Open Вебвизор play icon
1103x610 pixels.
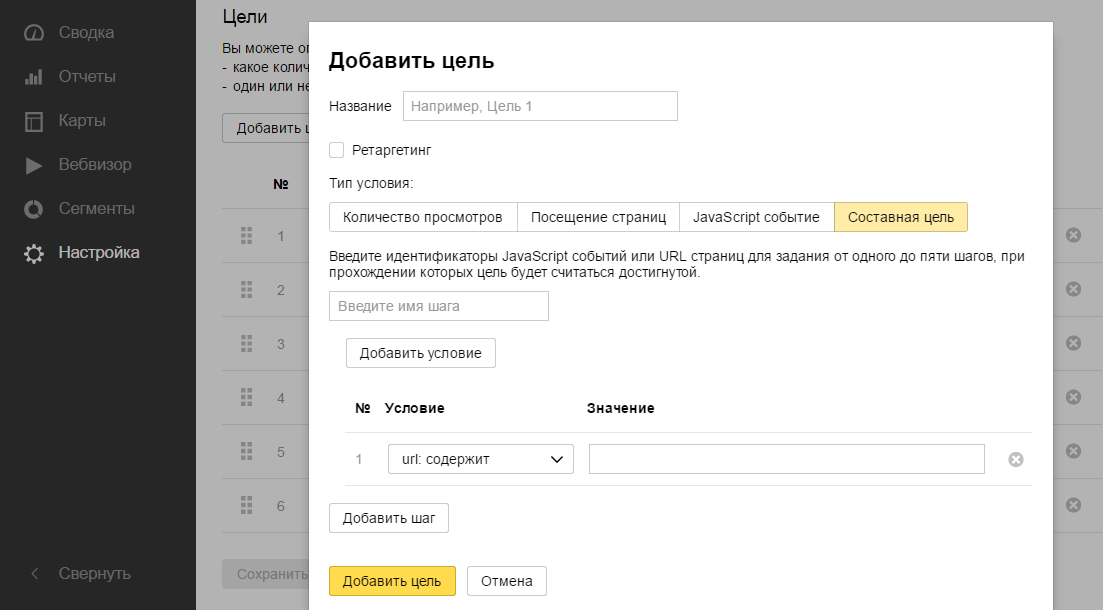click(34, 165)
